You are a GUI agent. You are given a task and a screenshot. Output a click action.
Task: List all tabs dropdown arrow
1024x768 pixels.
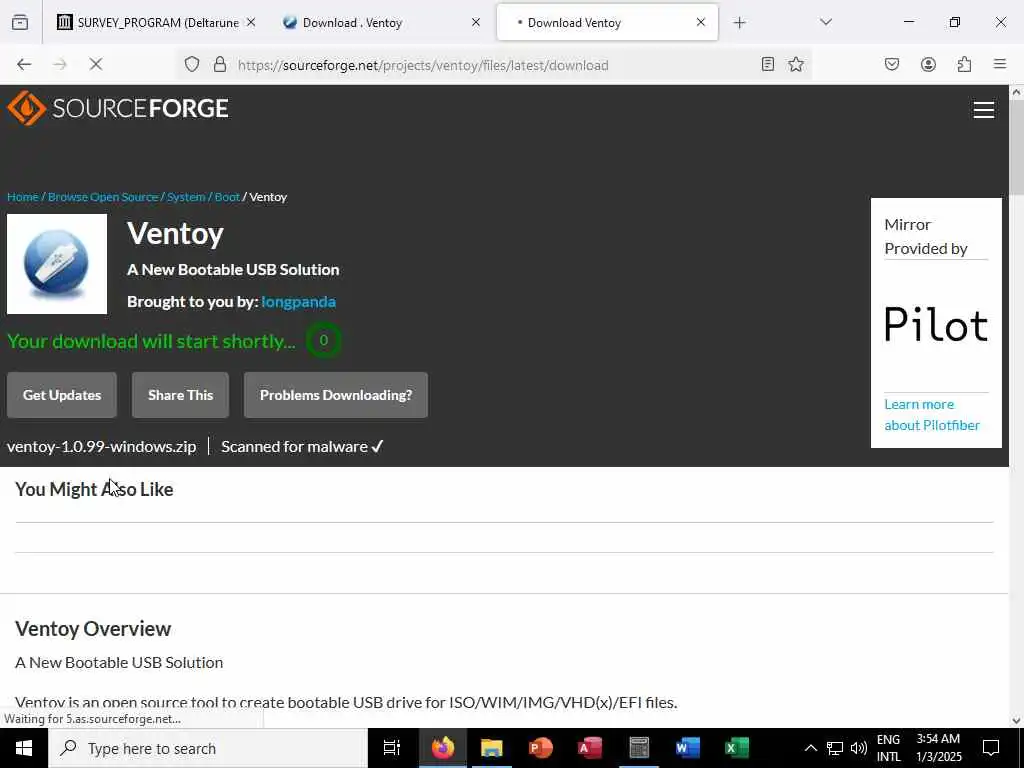[x=825, y=22]
